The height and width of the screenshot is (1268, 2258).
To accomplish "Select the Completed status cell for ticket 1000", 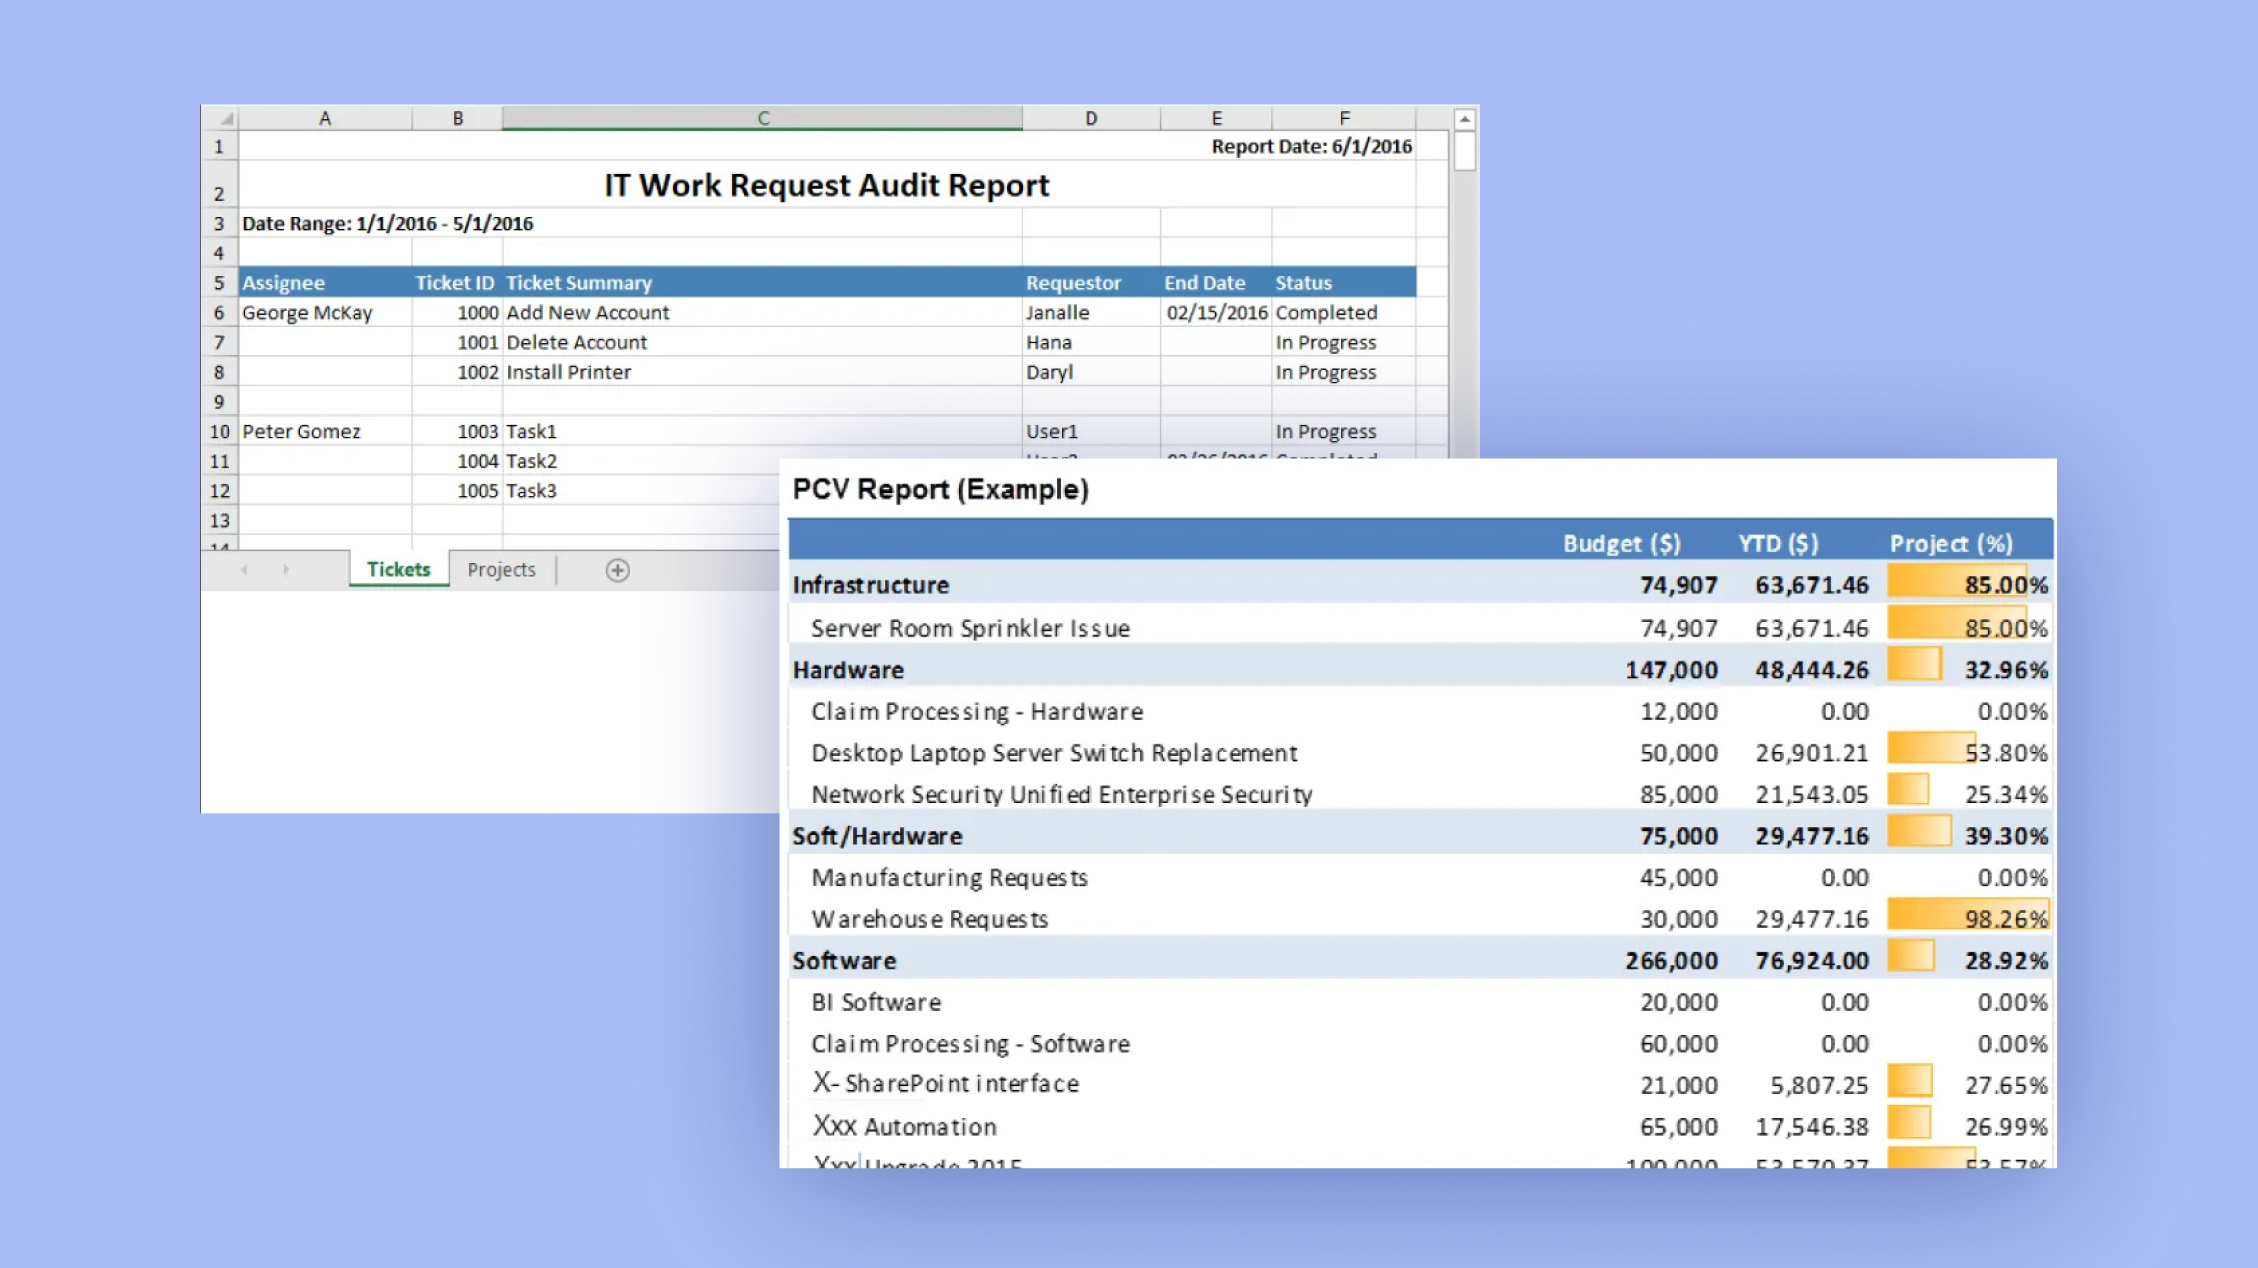I will 1325,312.
